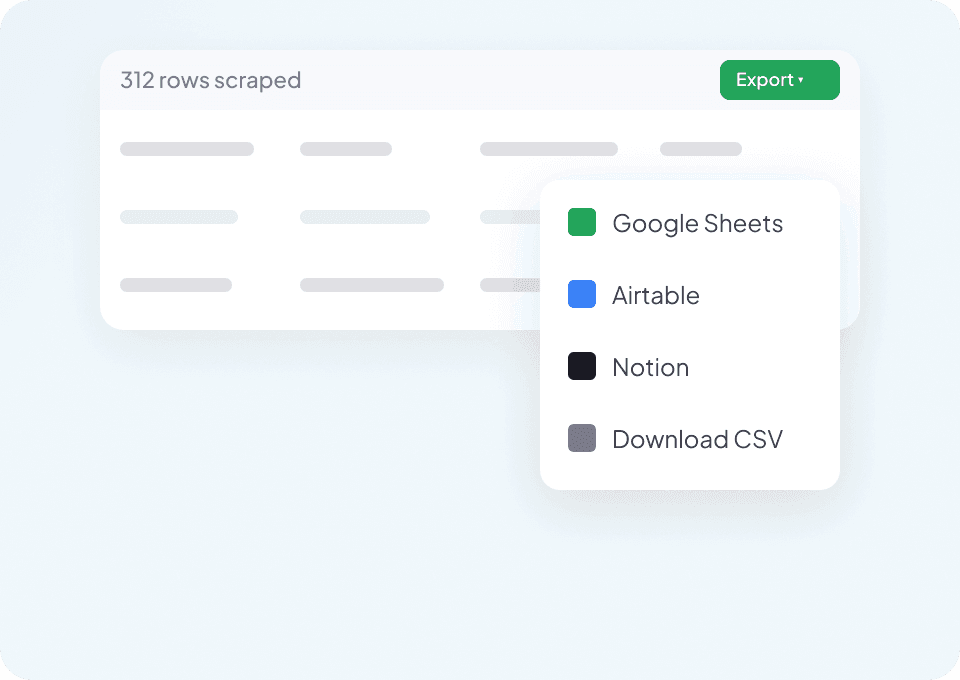Click the '312 rows scraped' text

click(211, 80)
